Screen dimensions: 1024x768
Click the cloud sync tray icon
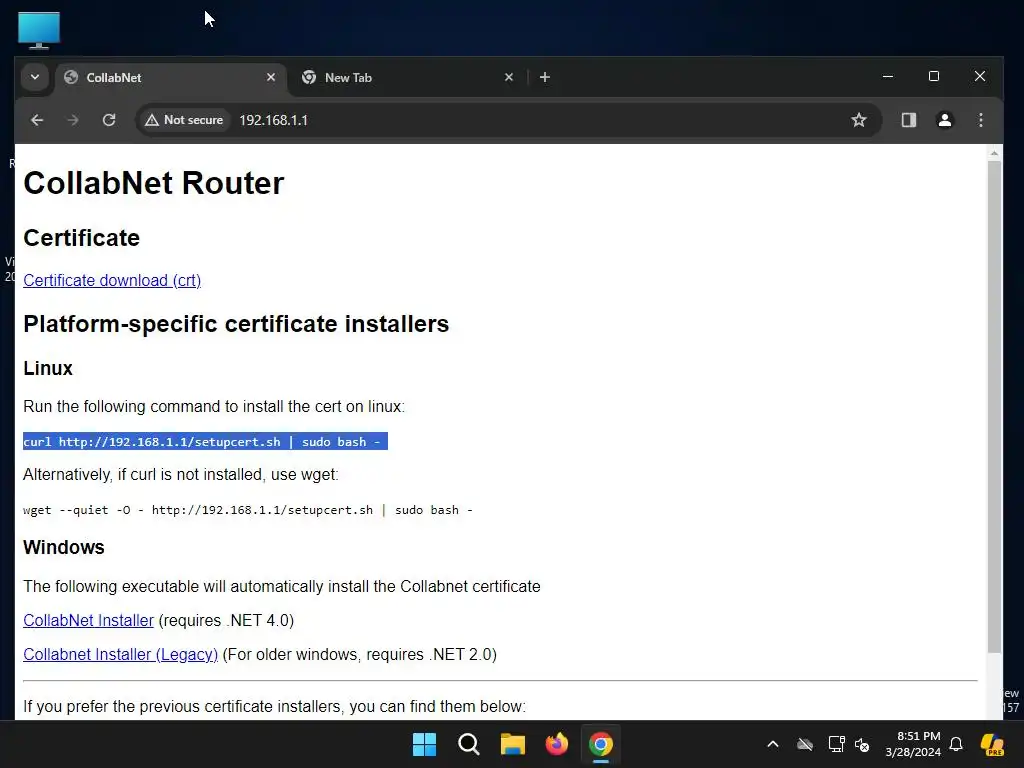tap(805, 744)
